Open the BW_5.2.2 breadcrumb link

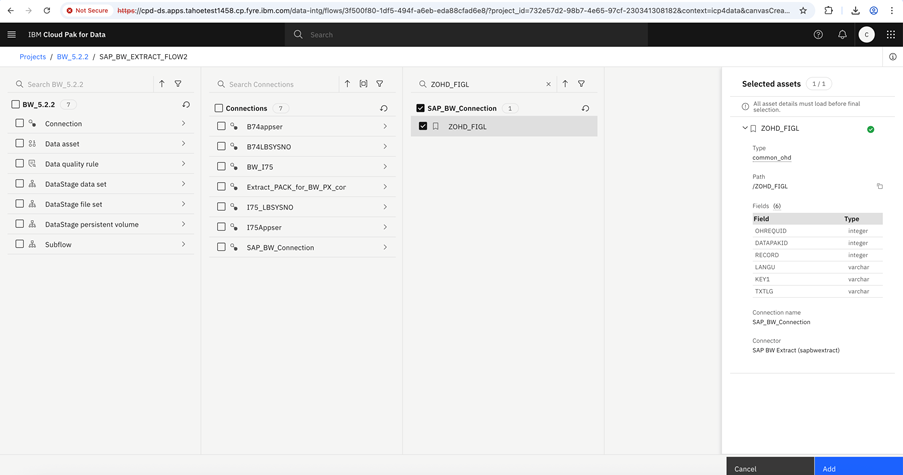click(73, 56)
